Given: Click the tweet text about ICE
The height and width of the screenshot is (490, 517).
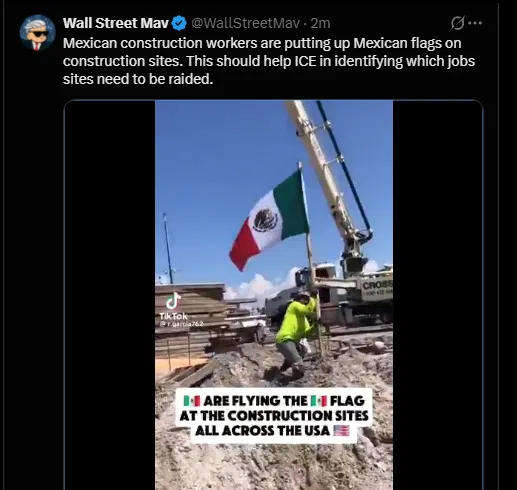Looking at the screenshot, I should 269,61.
